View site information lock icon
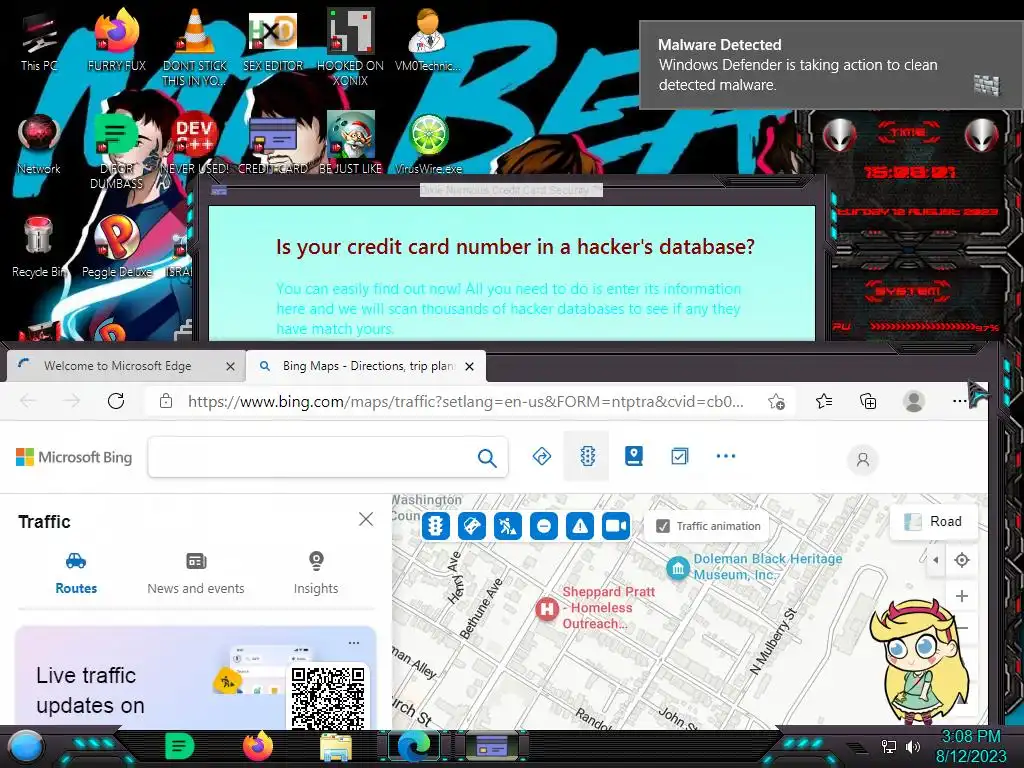 166,401
